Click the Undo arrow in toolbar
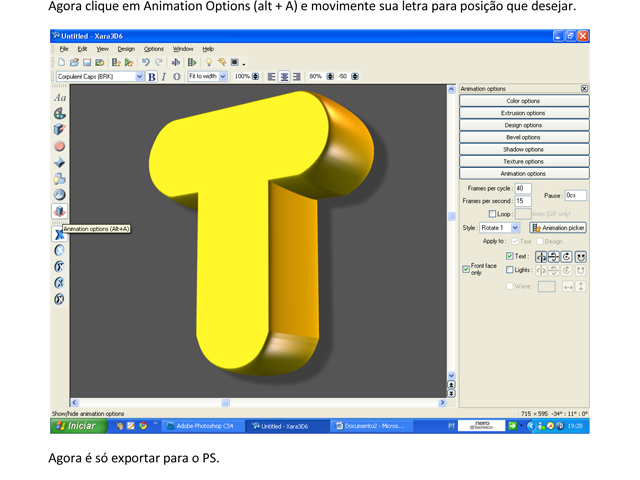The width and height of the screenshot is (640, 480). 146,62
